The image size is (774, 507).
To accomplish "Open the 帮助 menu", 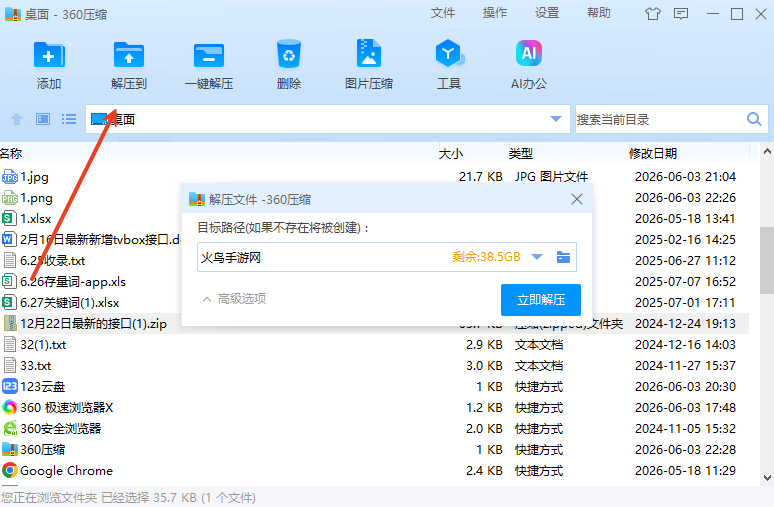I will pyautogui.click(x=599, y=13).
